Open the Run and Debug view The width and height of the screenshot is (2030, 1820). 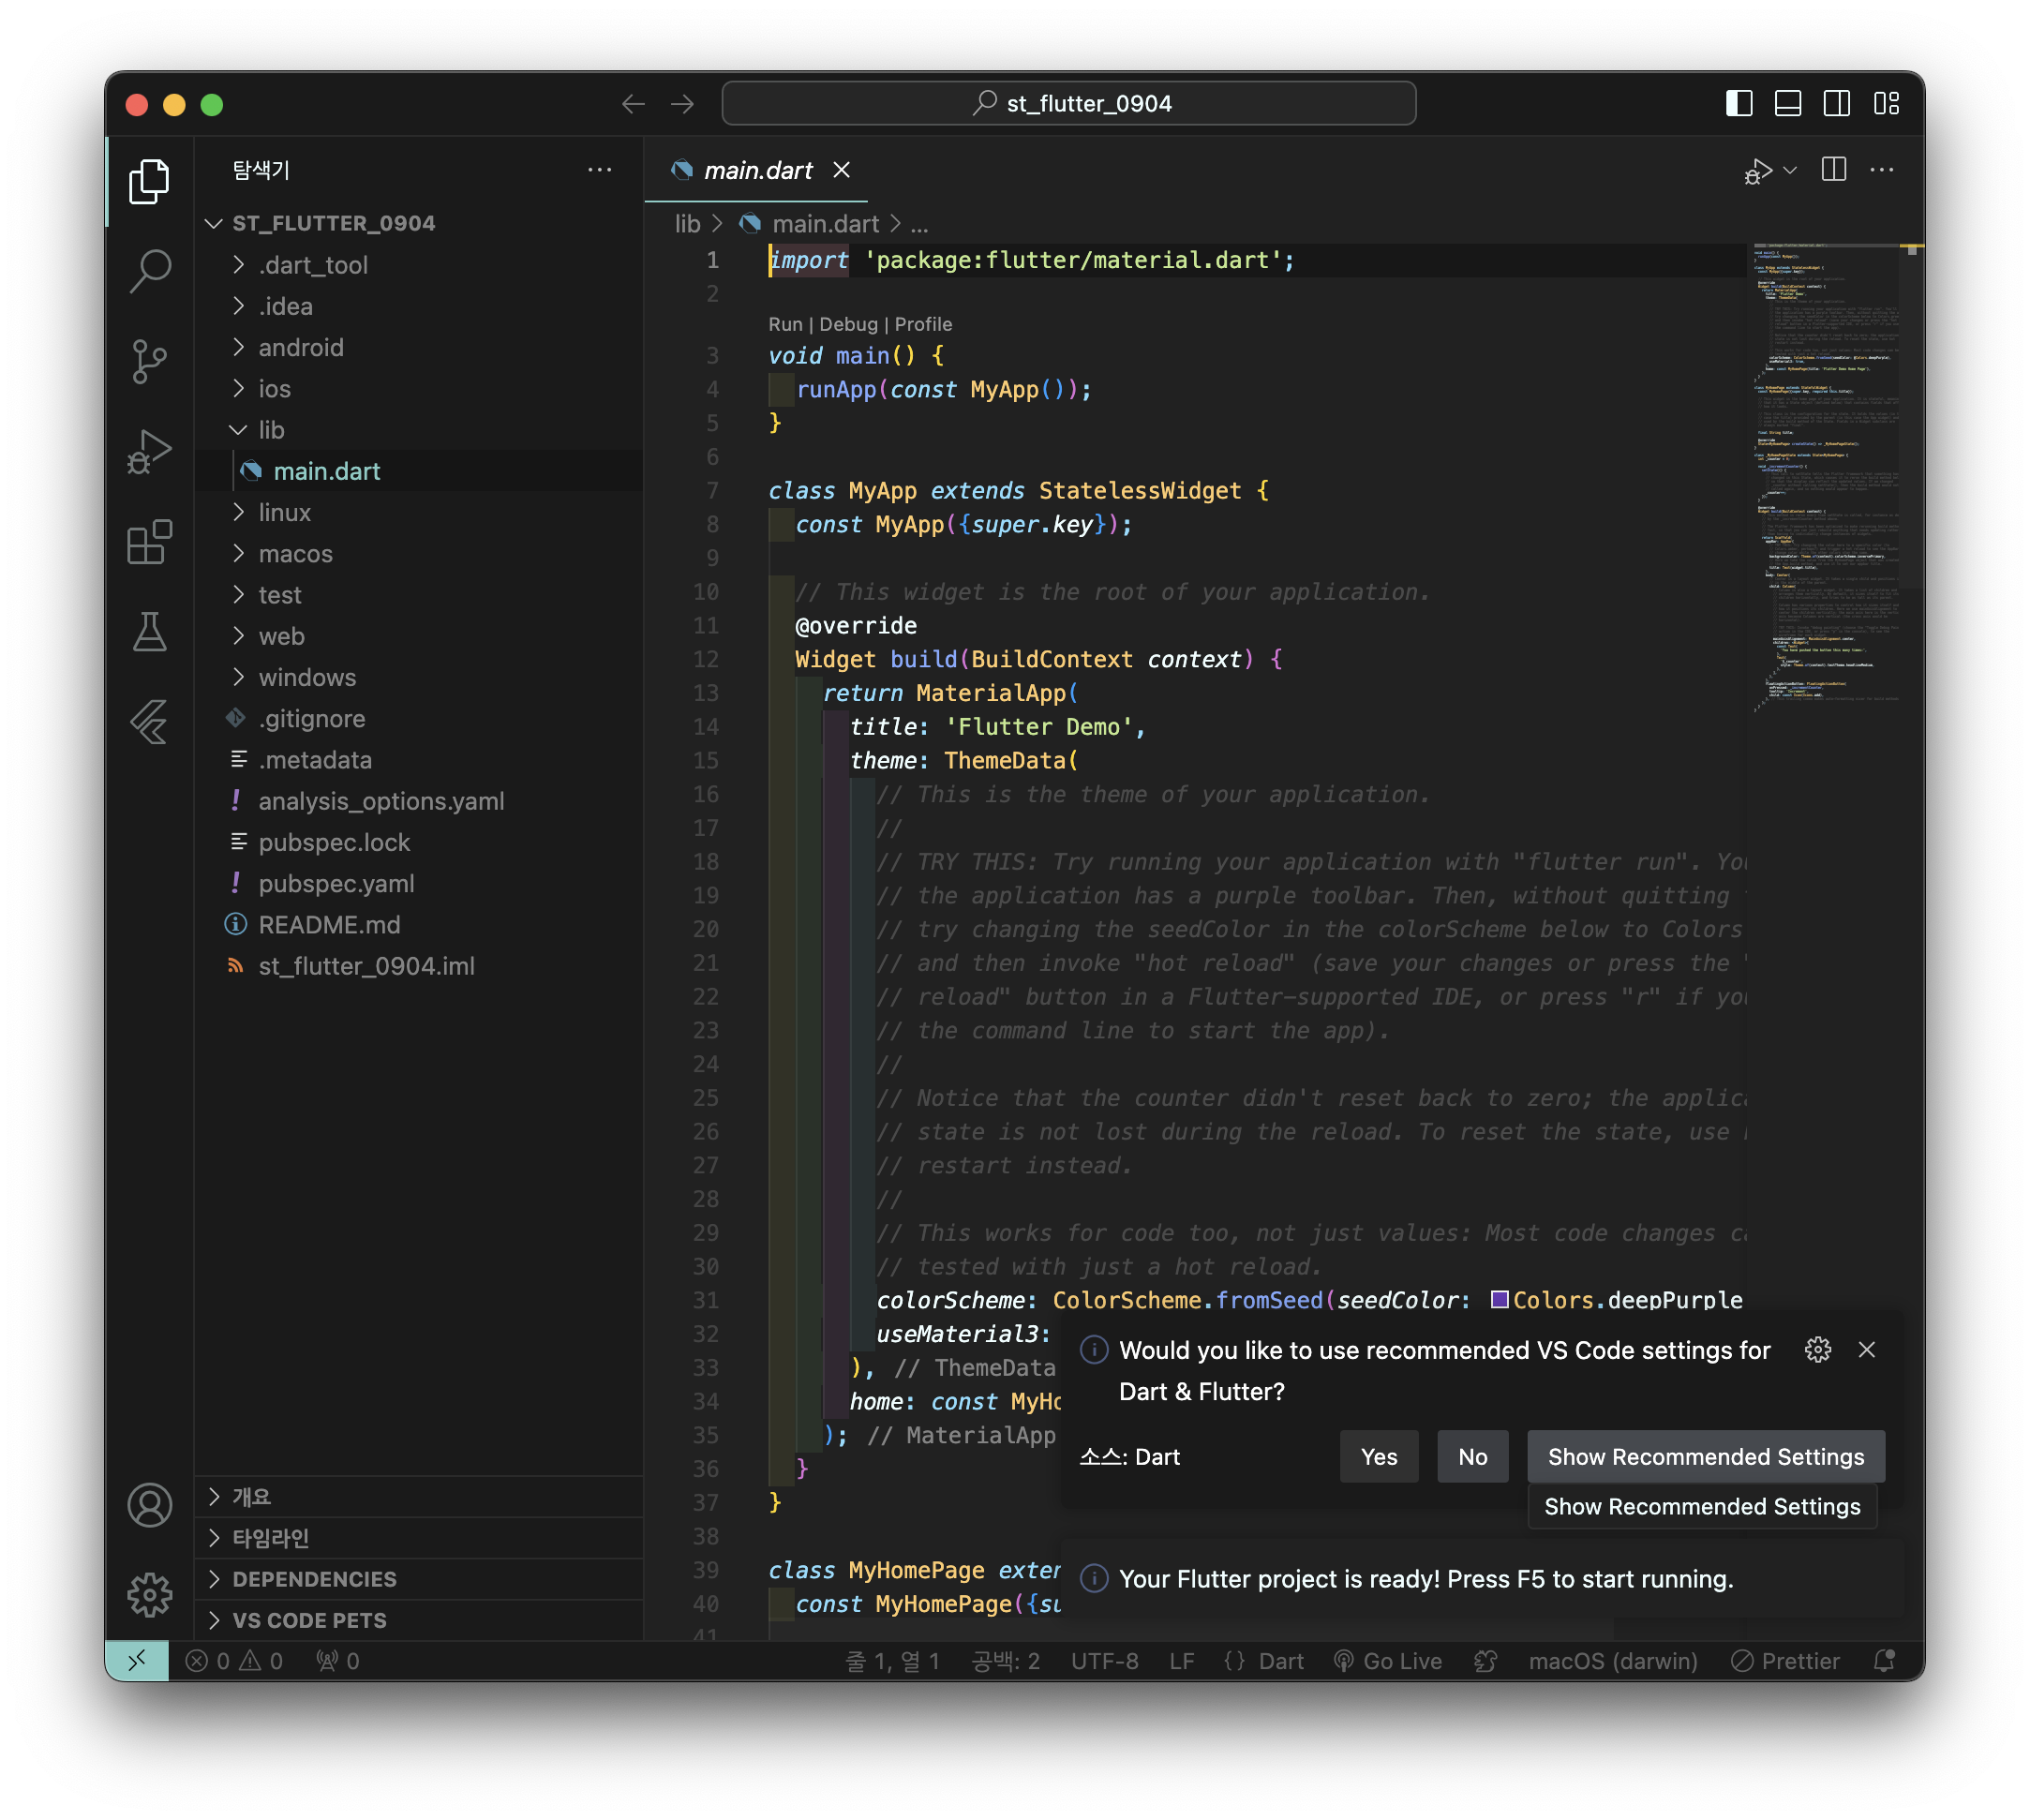150,451
